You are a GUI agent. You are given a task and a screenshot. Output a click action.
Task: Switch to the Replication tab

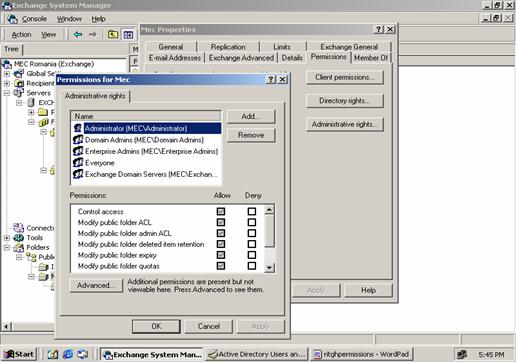(228, 47)
